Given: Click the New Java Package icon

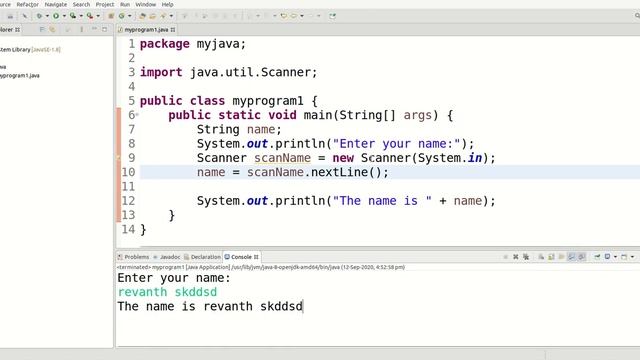Looking at the screenshot, I should [x=111, y=16].
